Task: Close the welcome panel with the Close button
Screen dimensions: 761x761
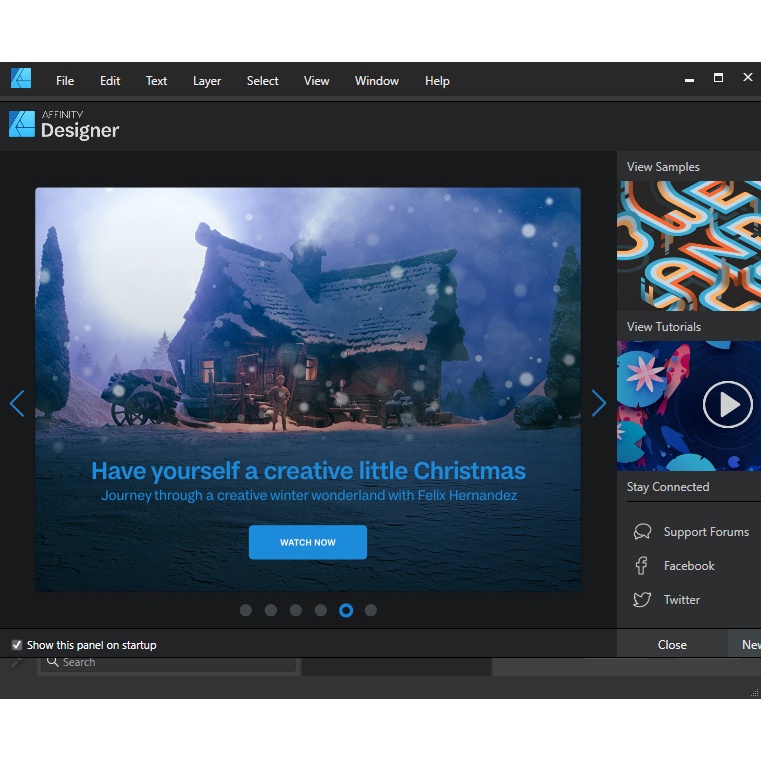Action: [672, 645]
